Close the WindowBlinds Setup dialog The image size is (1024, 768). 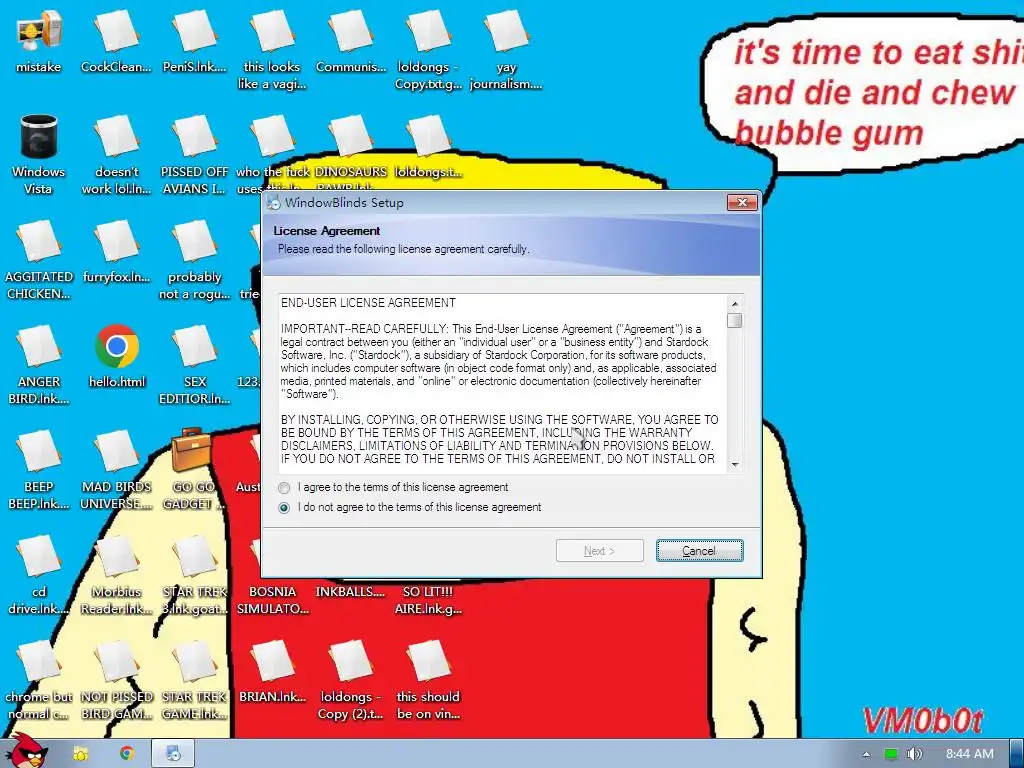pos(743,202)
